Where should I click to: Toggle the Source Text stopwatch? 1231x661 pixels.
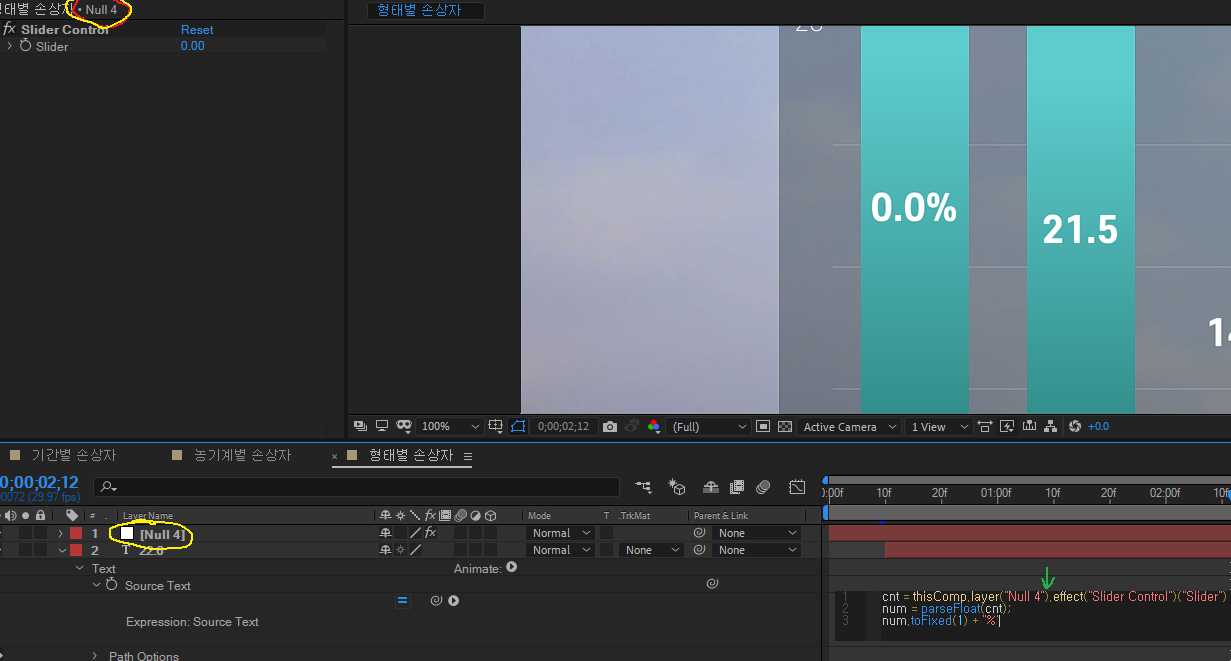point(111,585)
